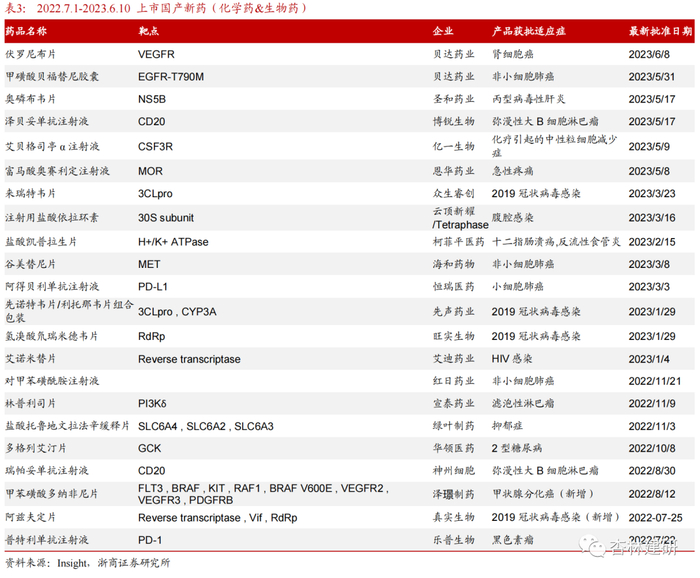Click the date 2022/8/30
Screen dimensions: 700x578
click(652, 471)
